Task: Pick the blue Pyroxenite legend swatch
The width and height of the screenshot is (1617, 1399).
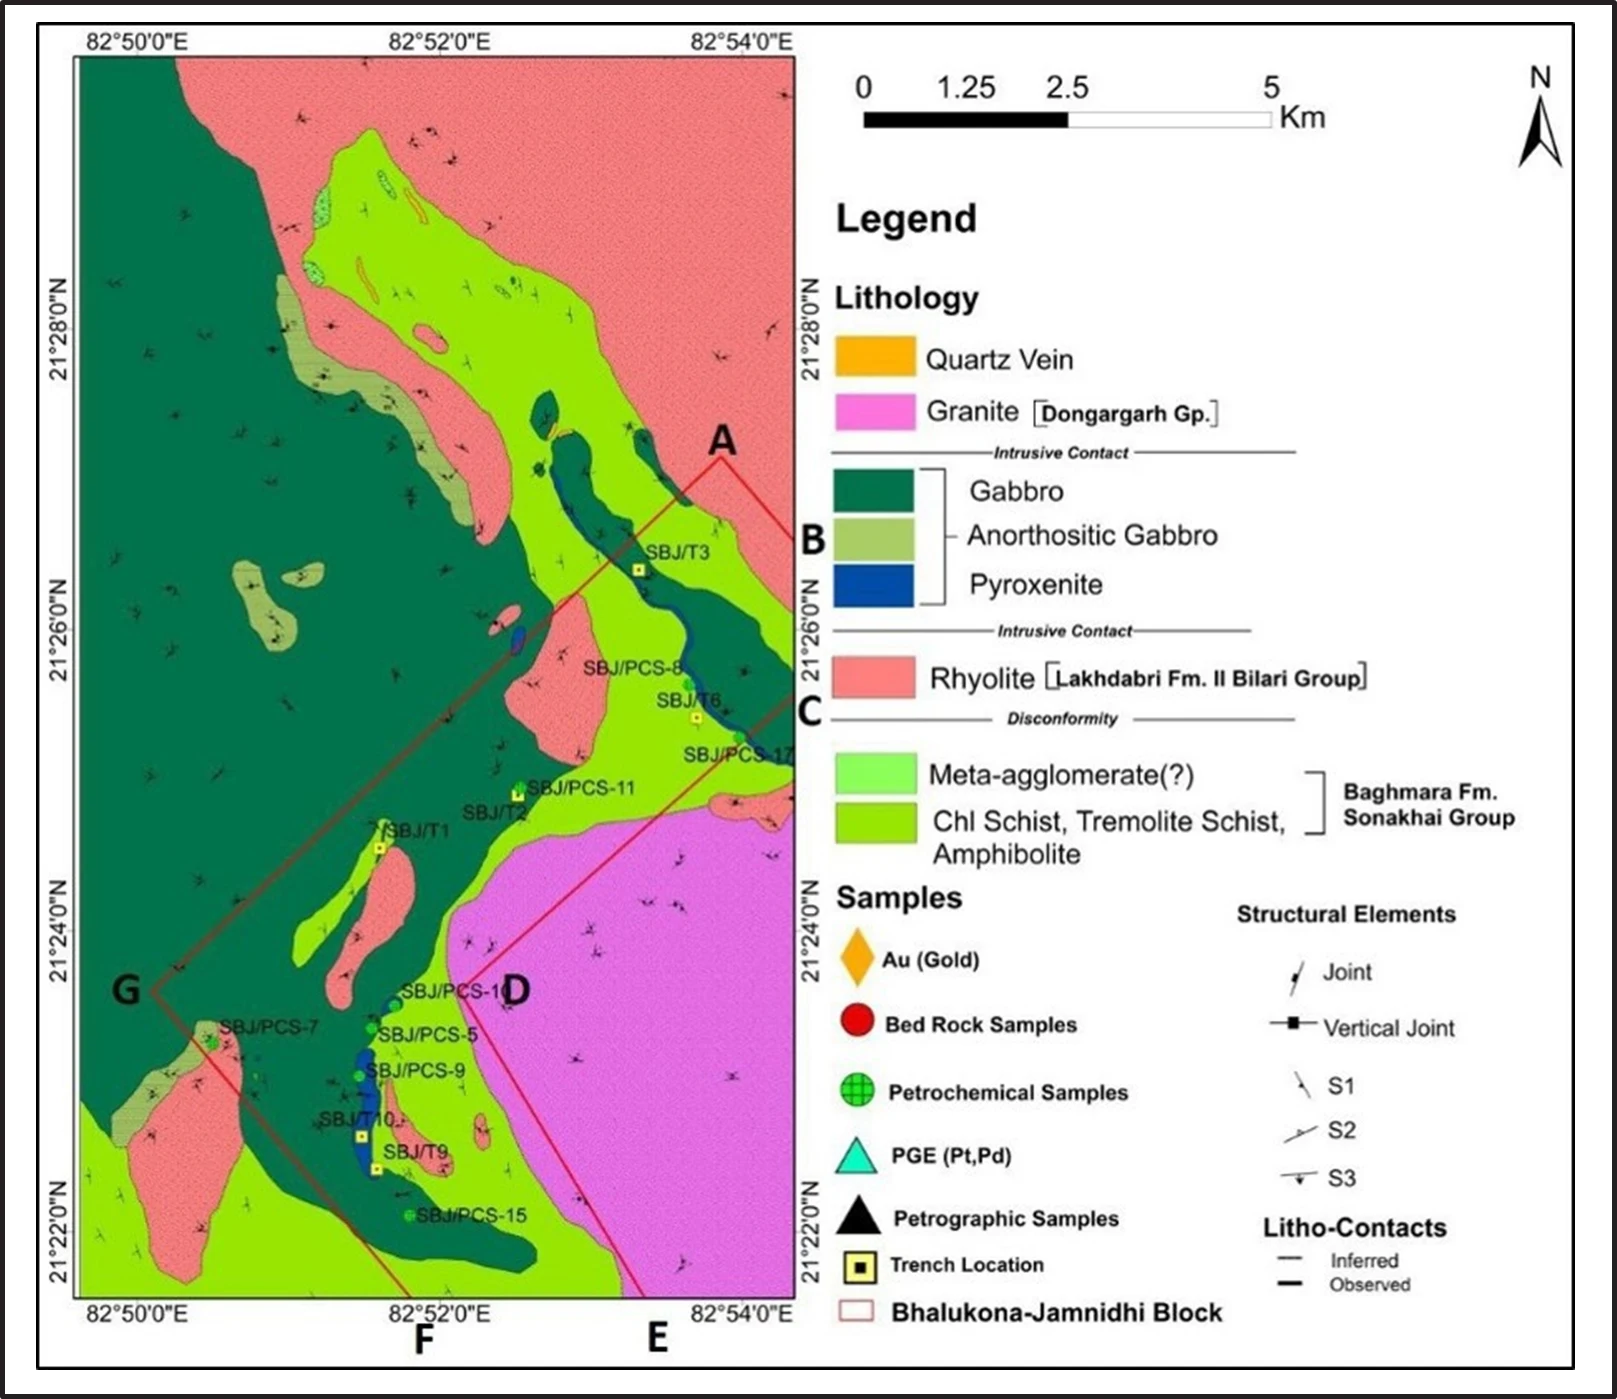Action: [874, 585]
